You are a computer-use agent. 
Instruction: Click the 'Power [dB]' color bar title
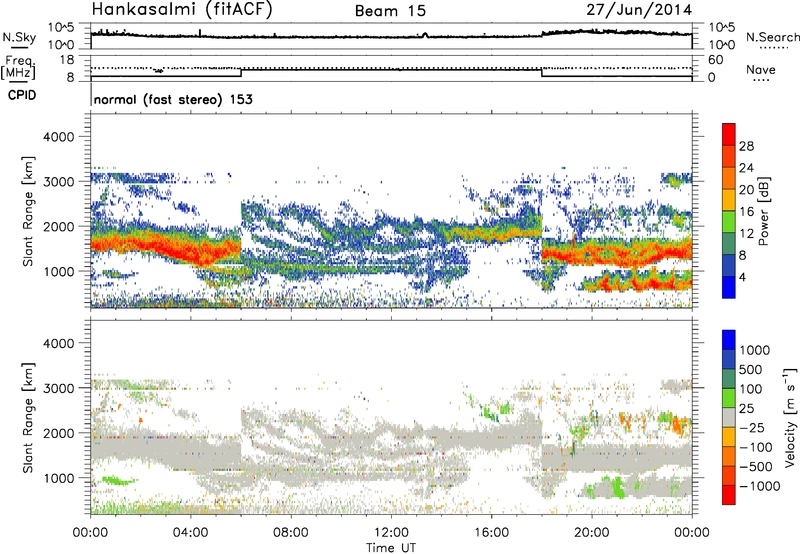[763, 211]
